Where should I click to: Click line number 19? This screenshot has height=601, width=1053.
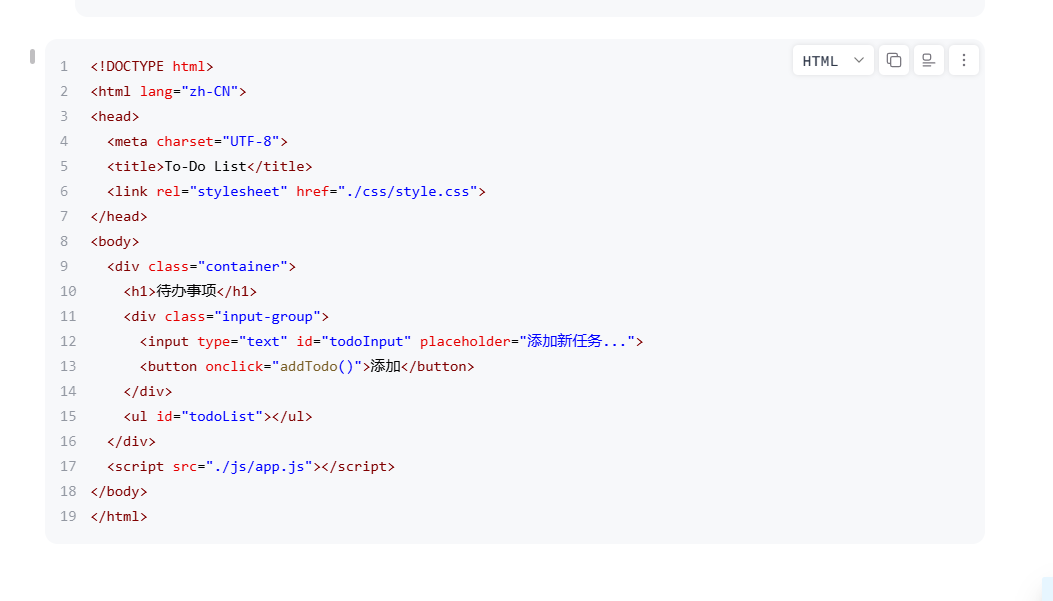pos(68,516)
